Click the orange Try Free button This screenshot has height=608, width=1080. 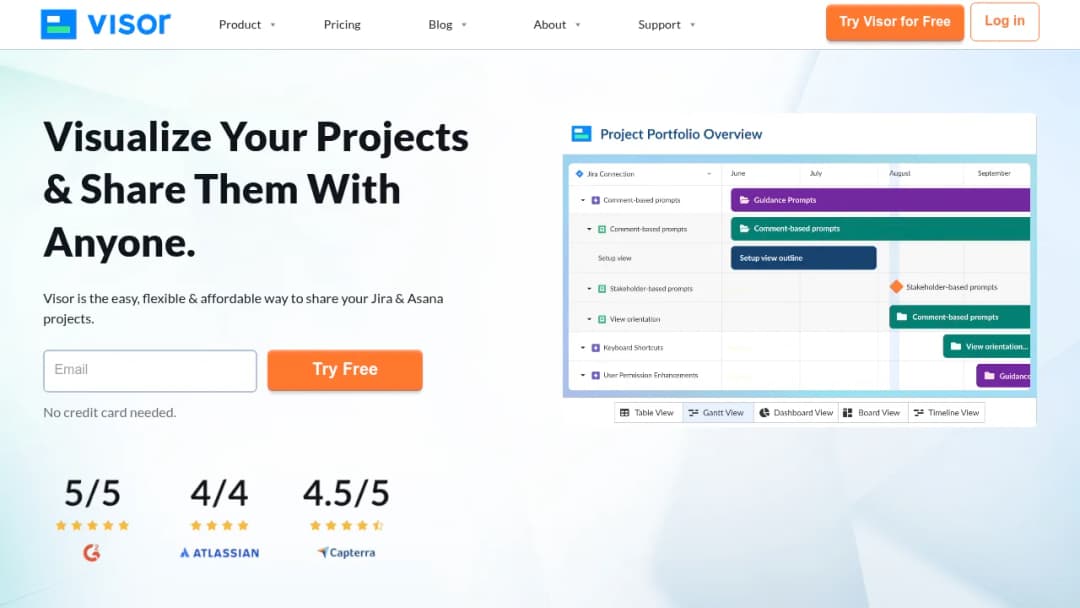[345, 370]
